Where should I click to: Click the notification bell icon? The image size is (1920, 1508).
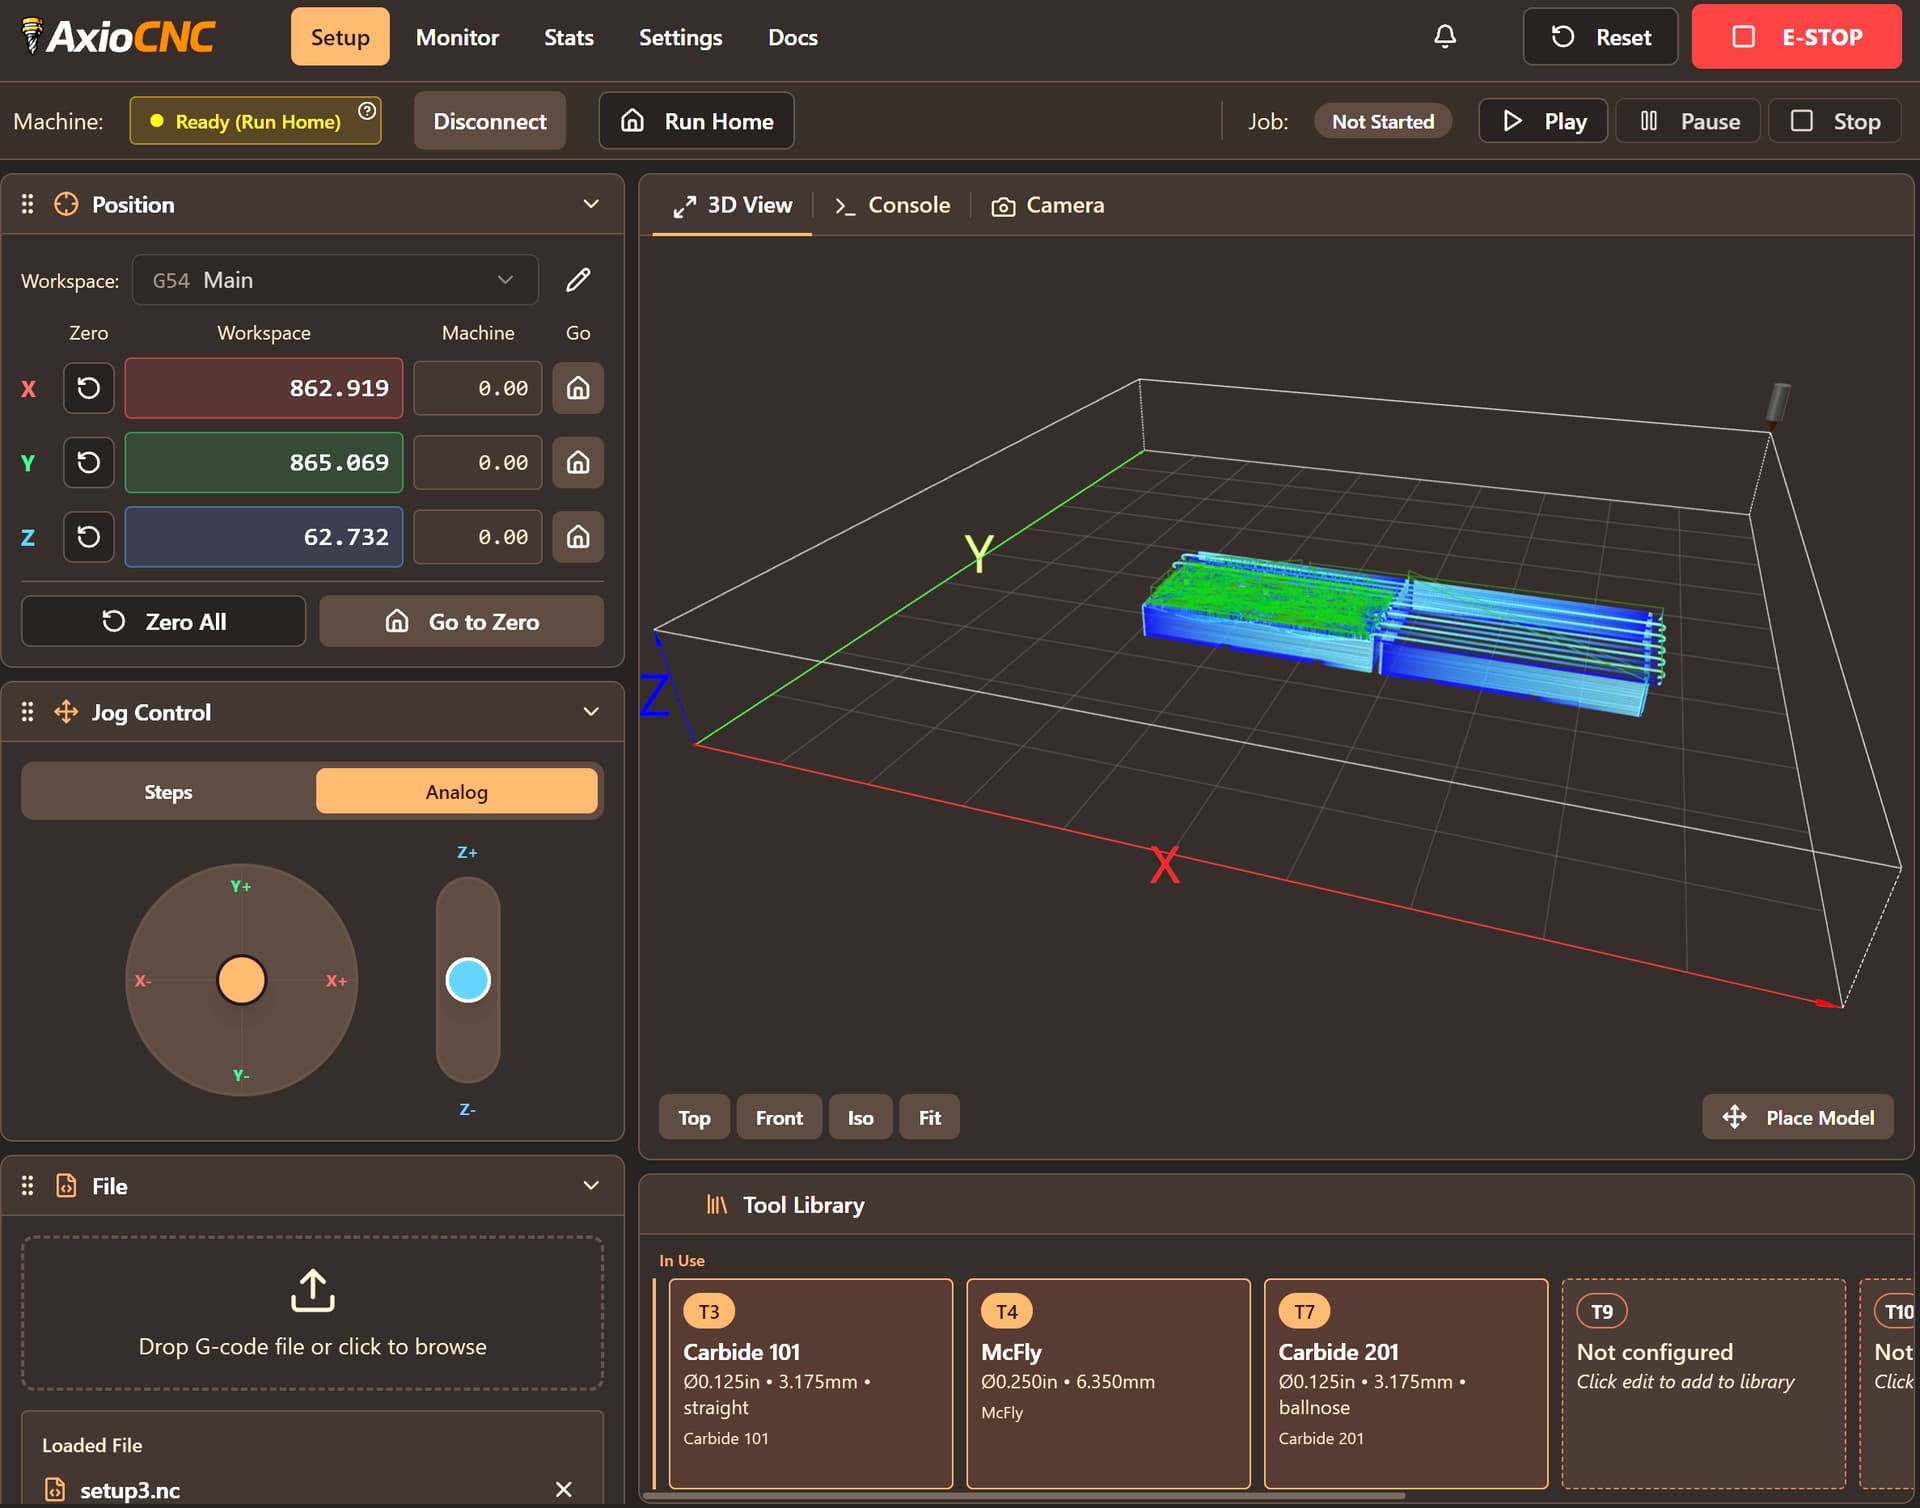click(x=1444, y=37)
